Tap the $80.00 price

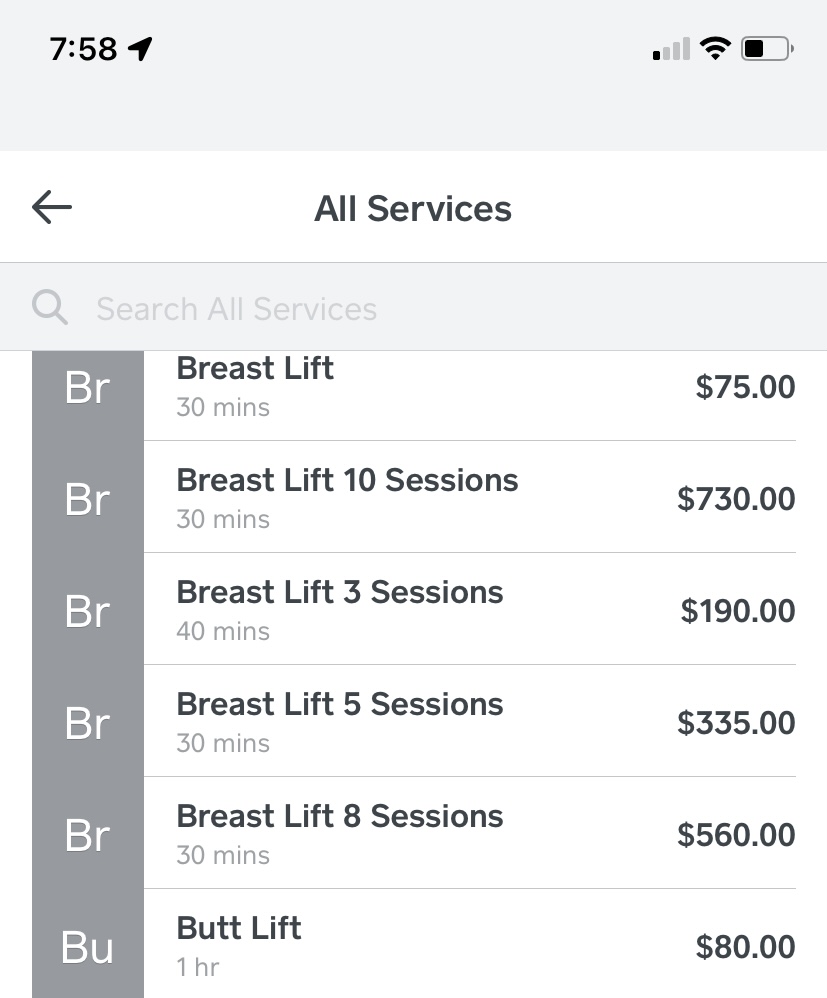745,946
